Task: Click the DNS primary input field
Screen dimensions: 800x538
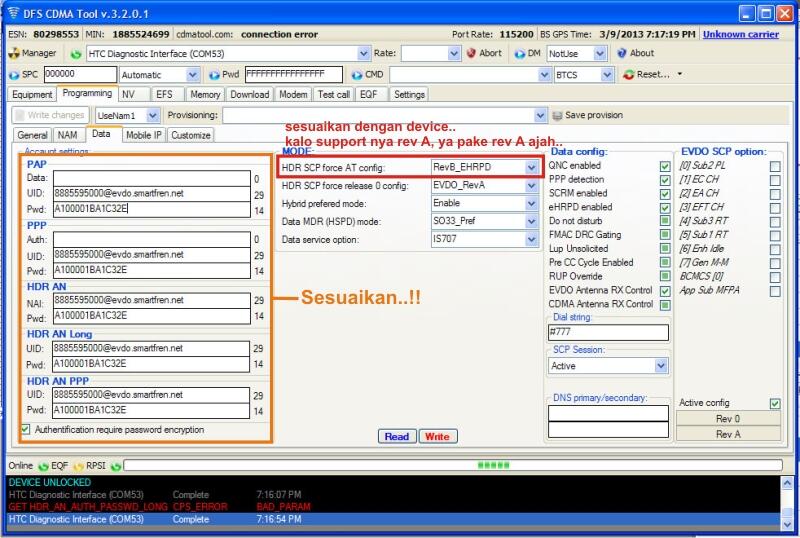Action: [608, 413]
